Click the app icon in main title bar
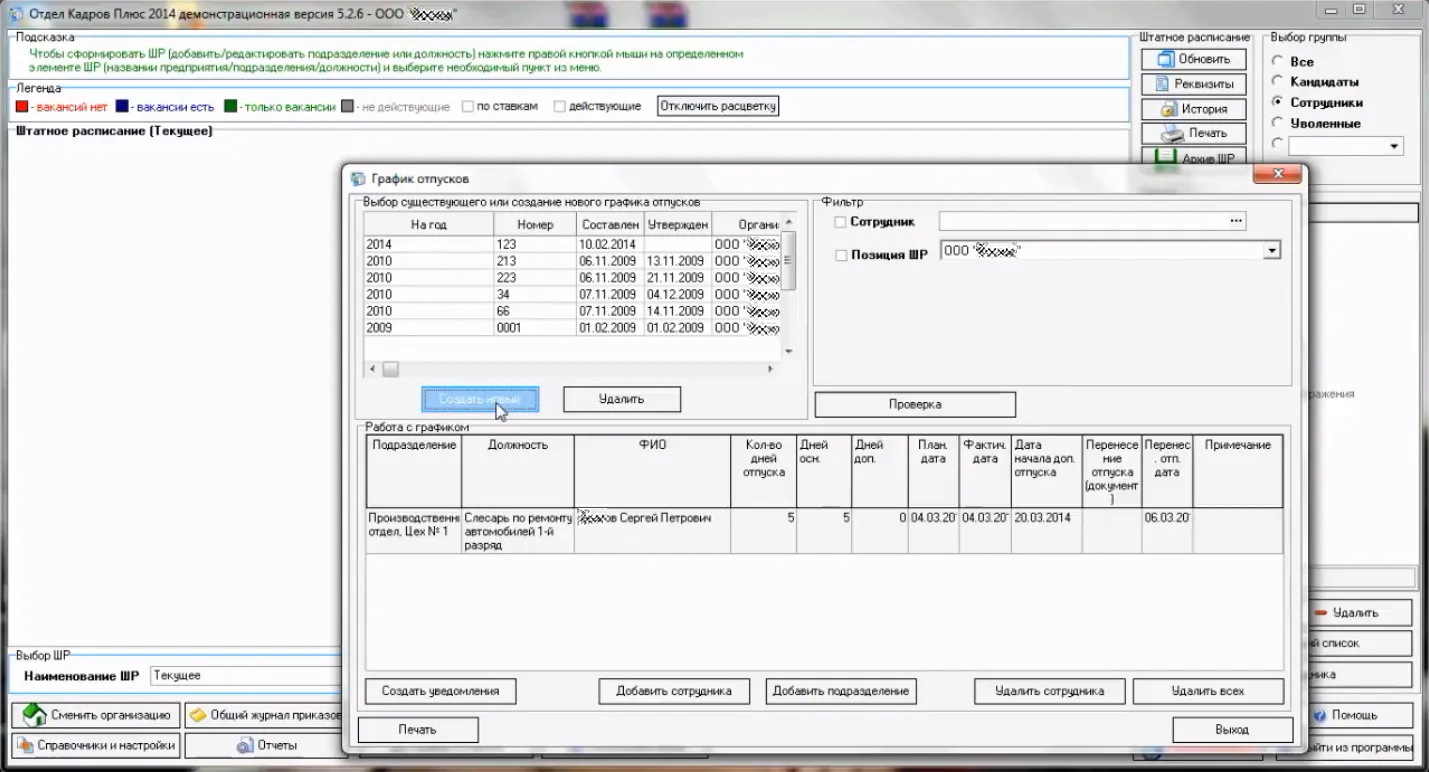Screen dimensions: 1429x772 pos(14,14)
